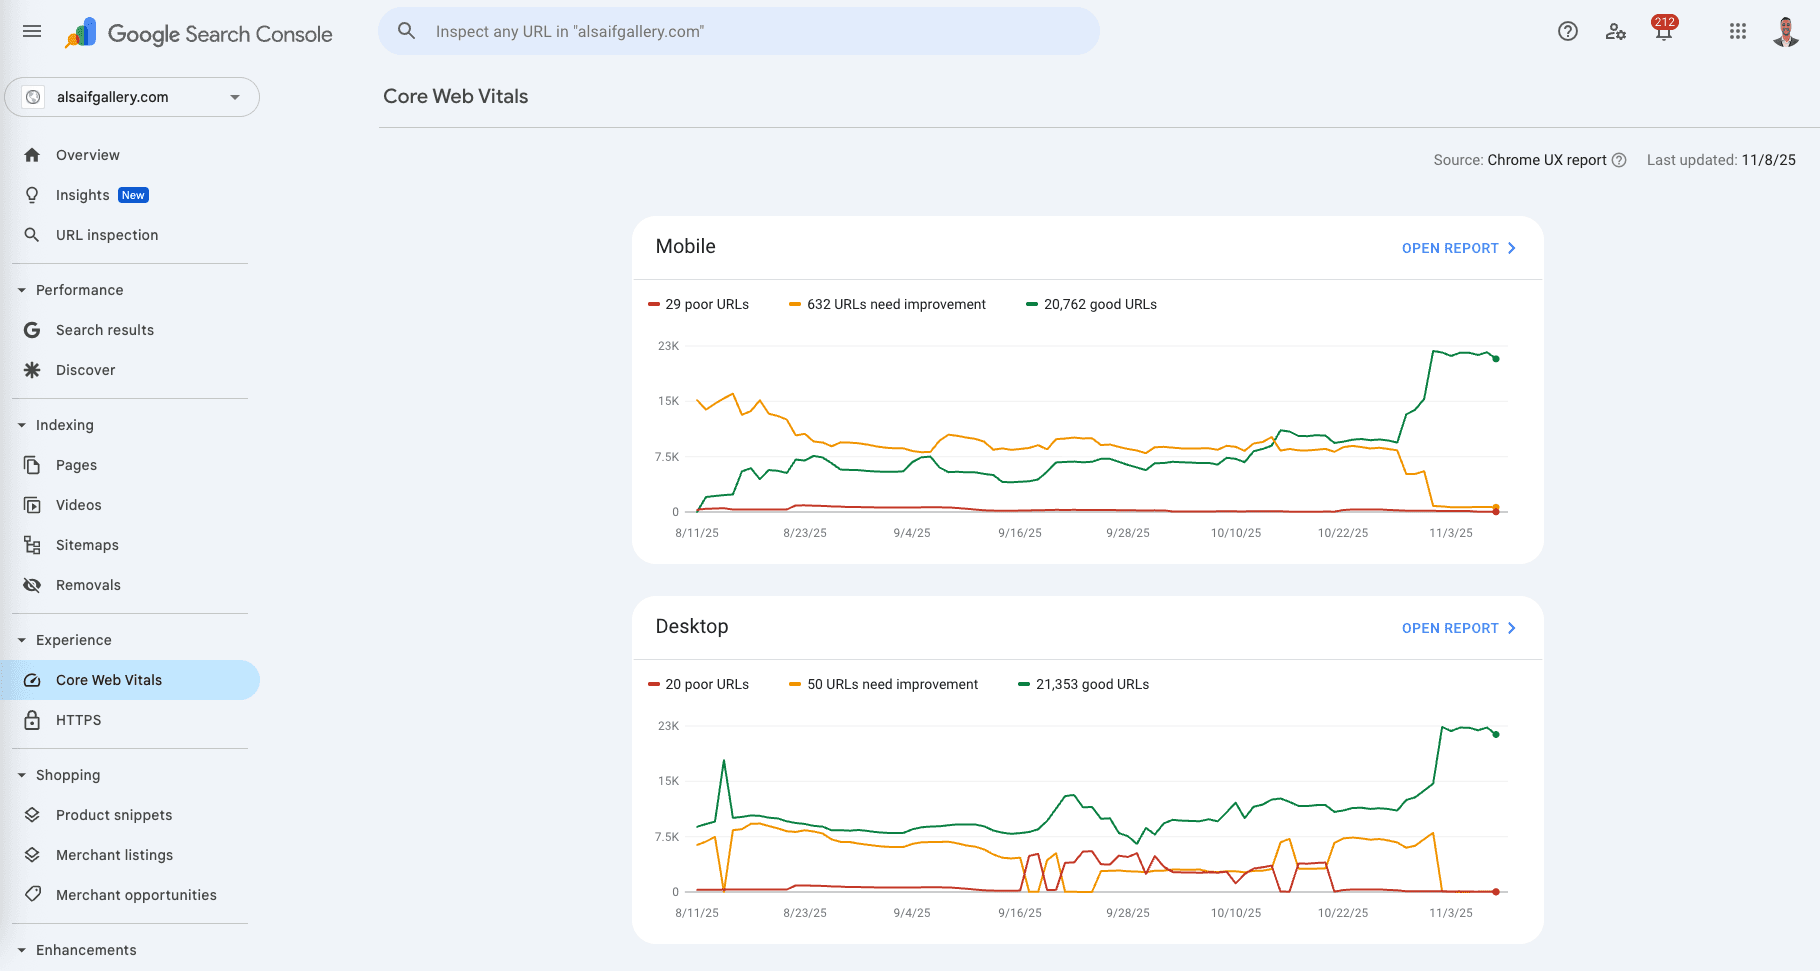Focus the Inspect any URL search field
The width and height of the screenshot is (1820, 971).
[x=739, y=31]
